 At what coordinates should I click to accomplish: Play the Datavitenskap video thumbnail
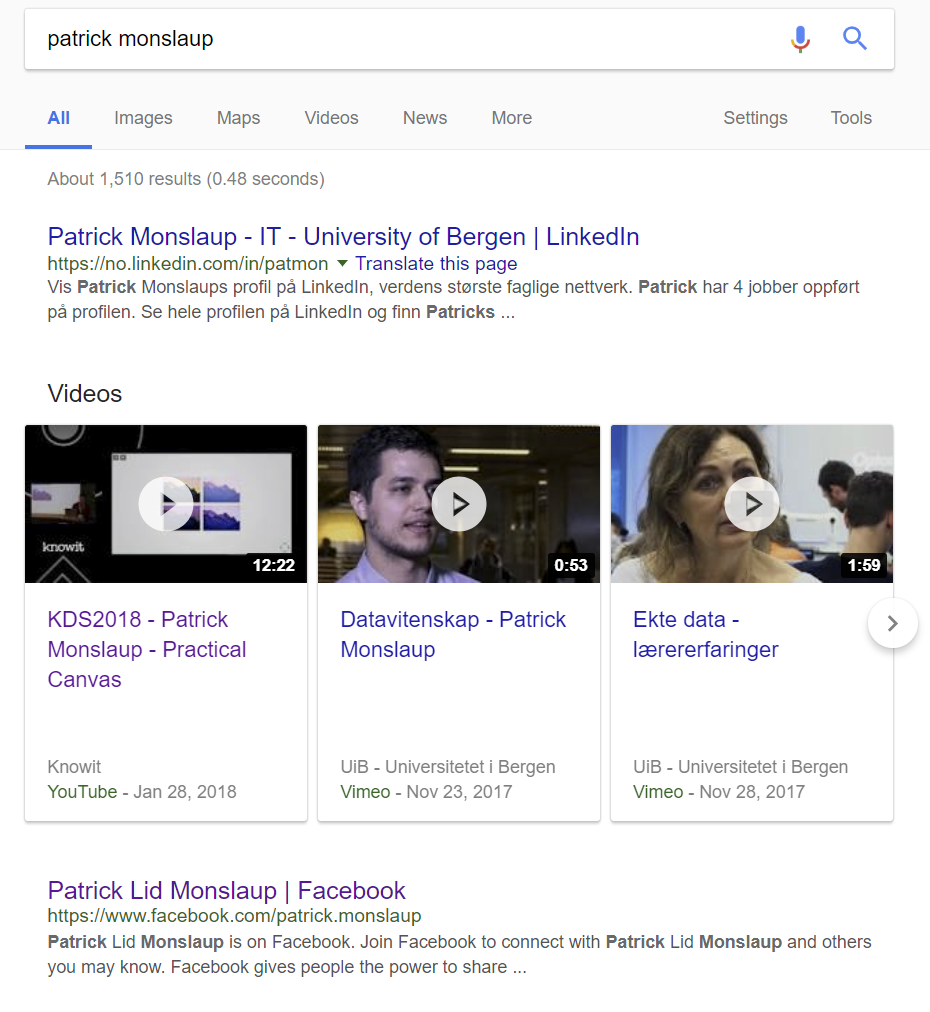459,504
